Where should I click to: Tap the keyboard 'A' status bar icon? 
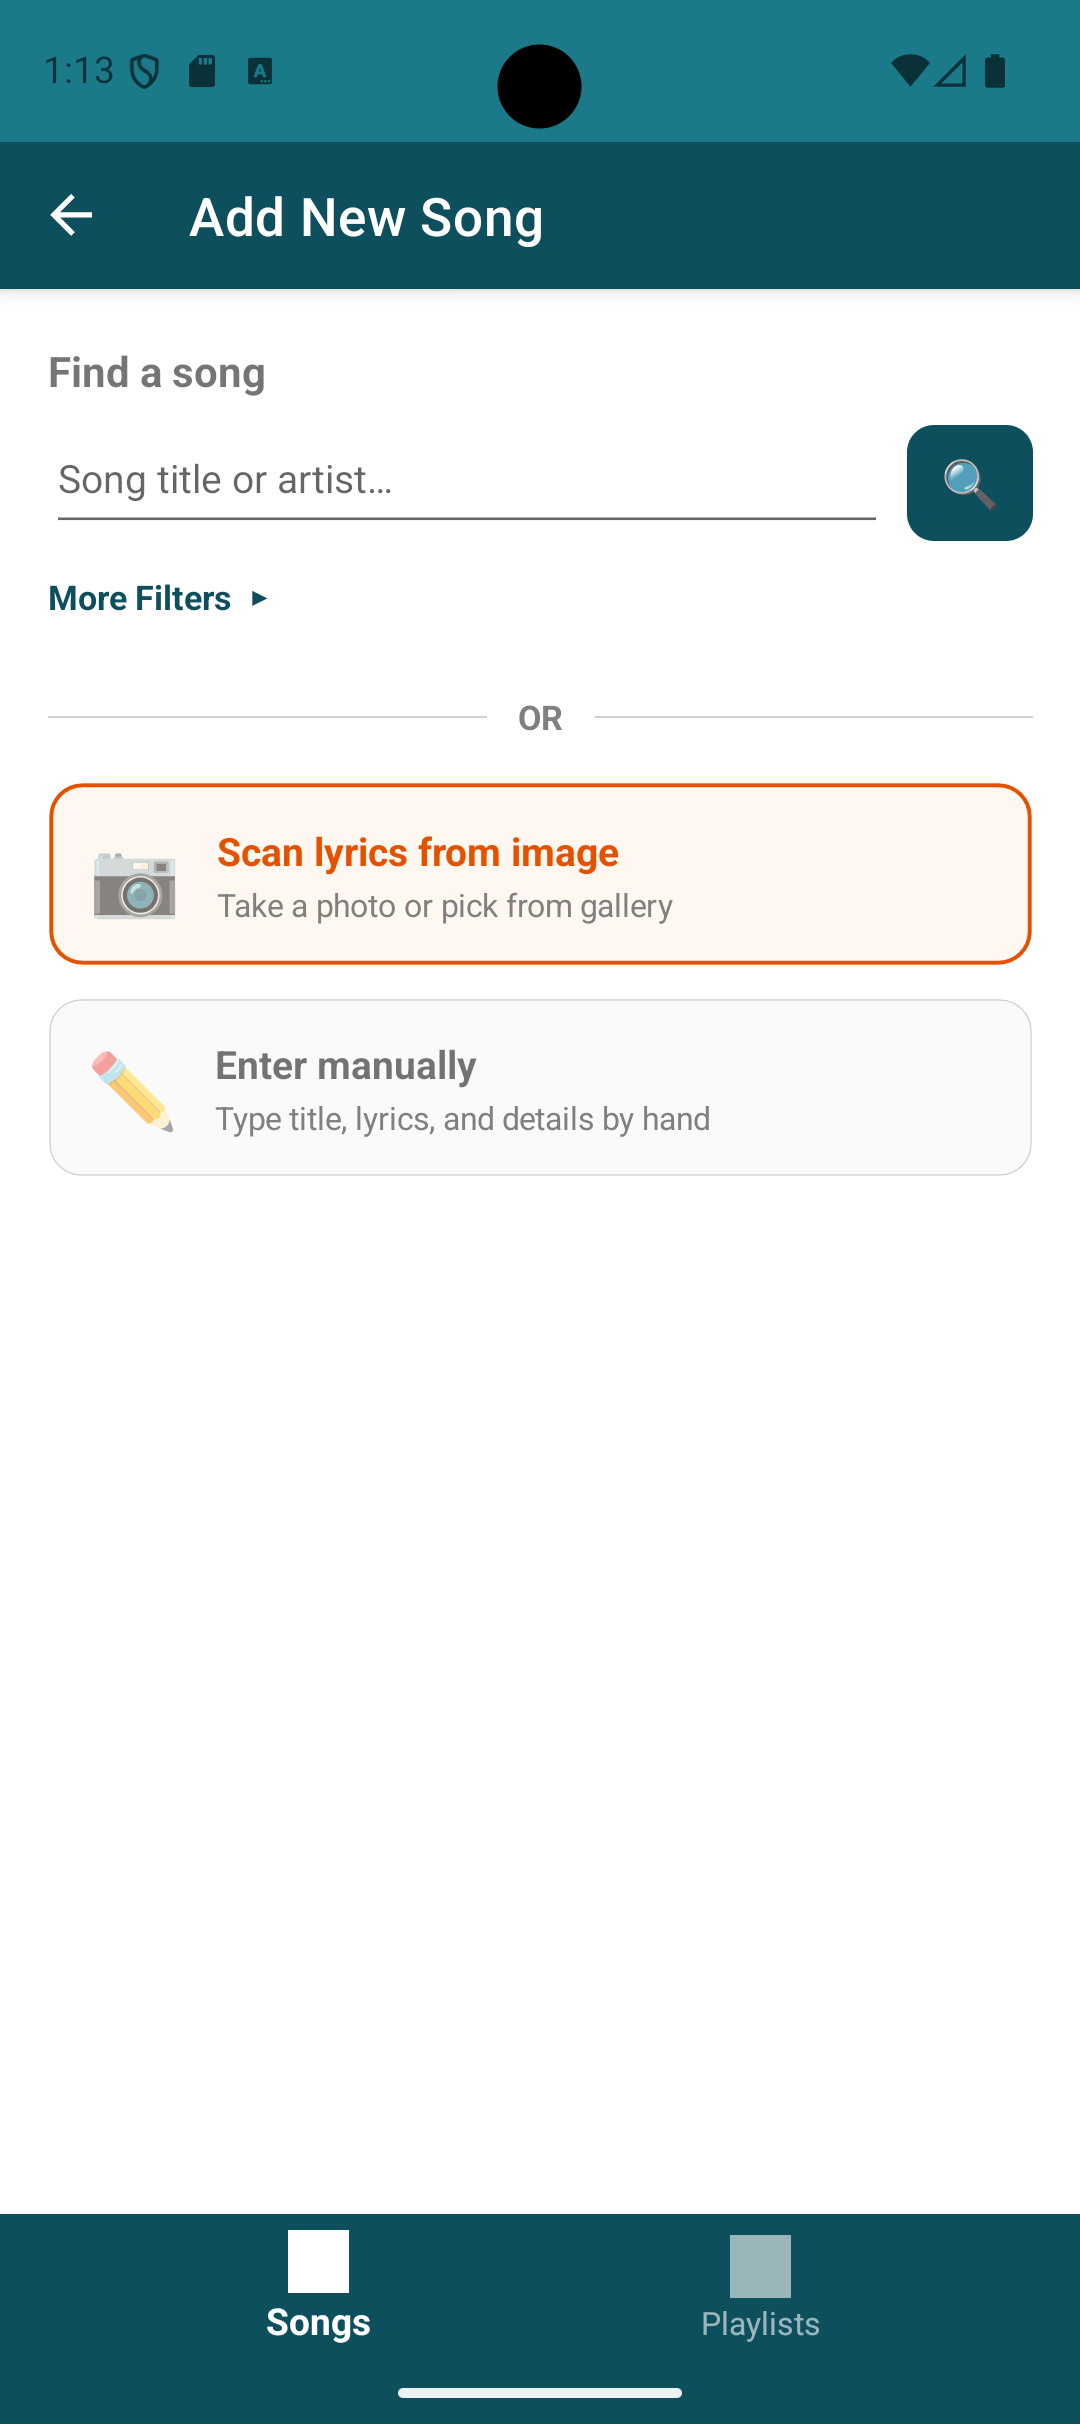click(260, 71)
